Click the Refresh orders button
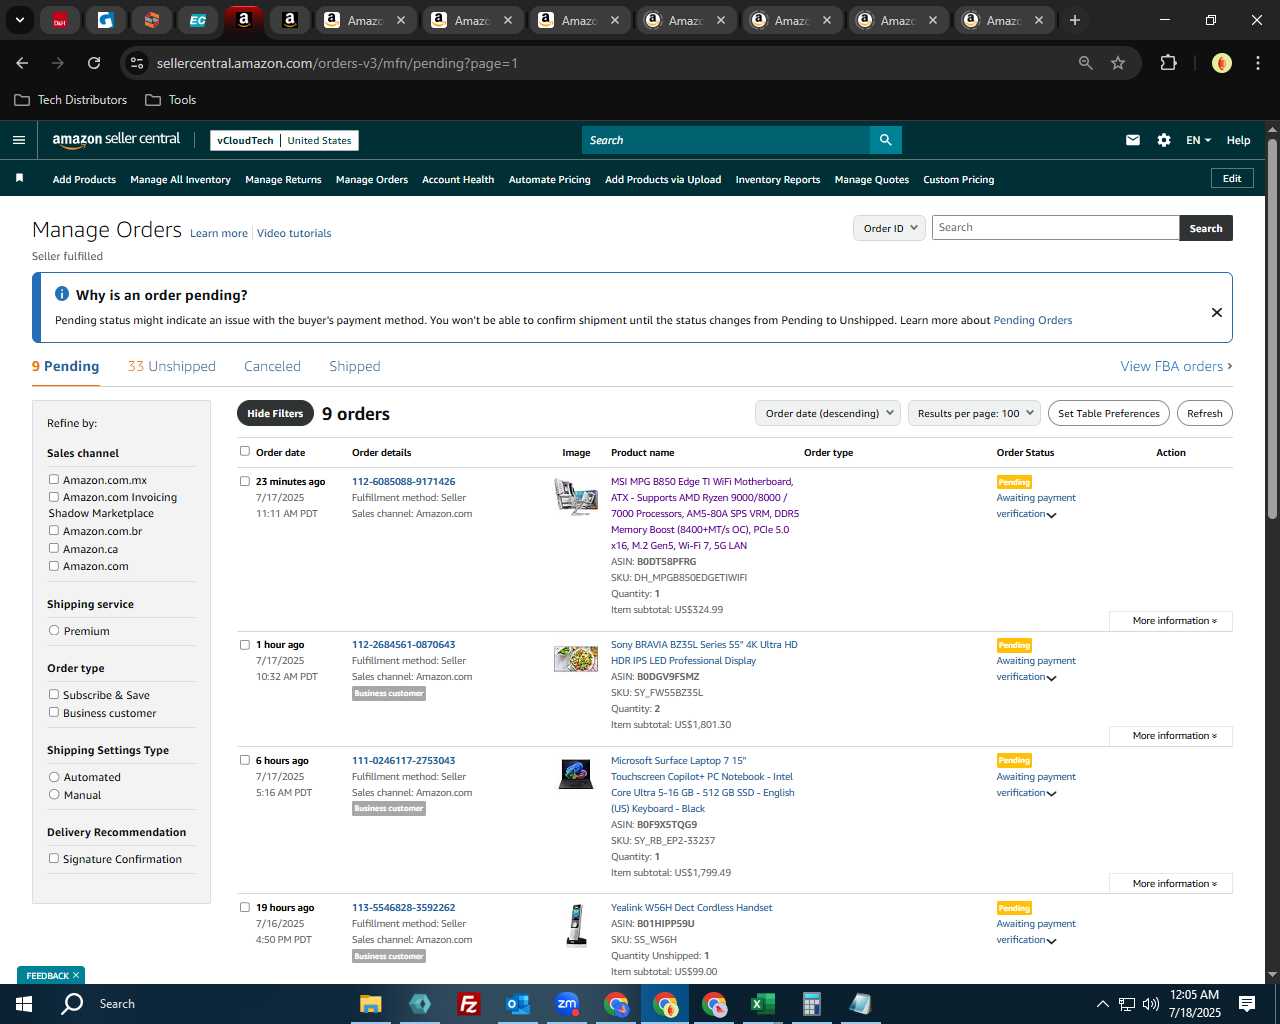The image size is (1280, 1024). click(x=1204, y=413)
